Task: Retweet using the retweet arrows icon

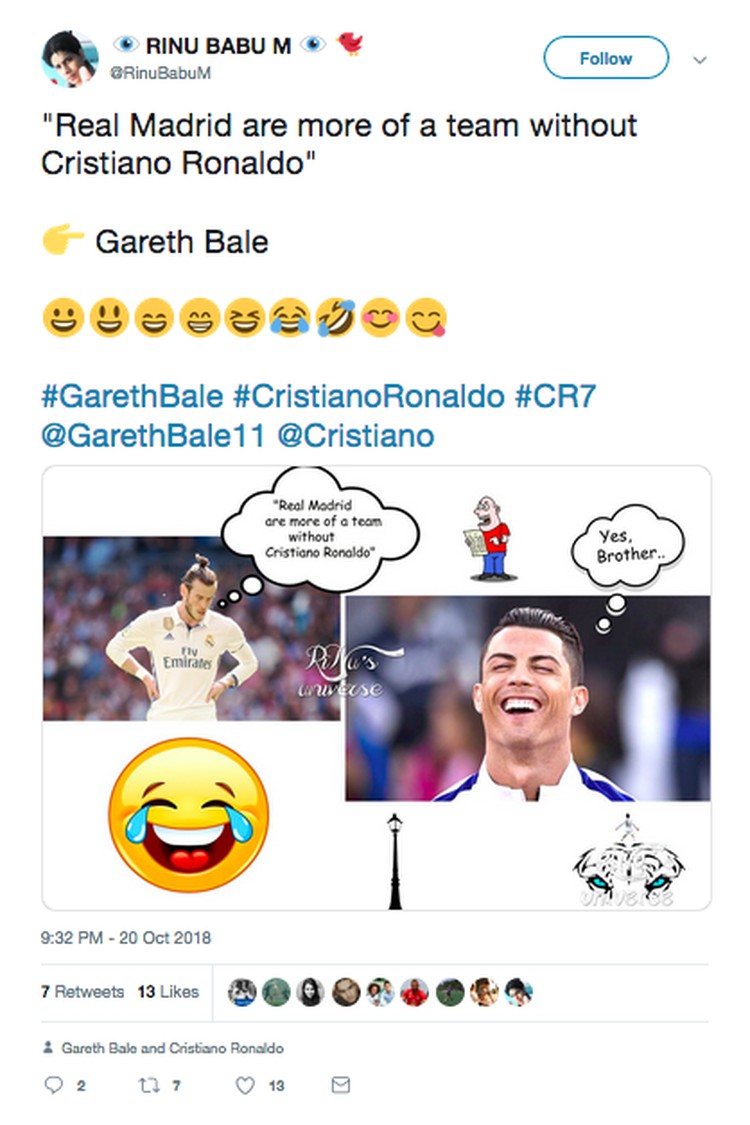Action: [149, 1085]
